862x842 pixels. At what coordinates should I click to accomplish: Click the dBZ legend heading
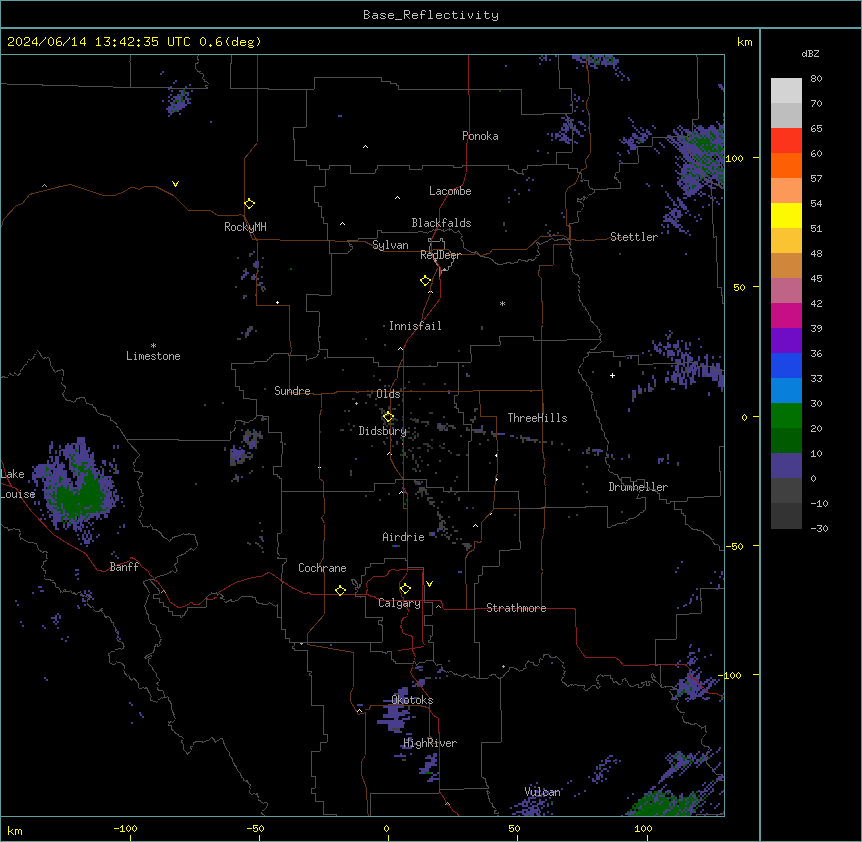(x=810, y=53)
